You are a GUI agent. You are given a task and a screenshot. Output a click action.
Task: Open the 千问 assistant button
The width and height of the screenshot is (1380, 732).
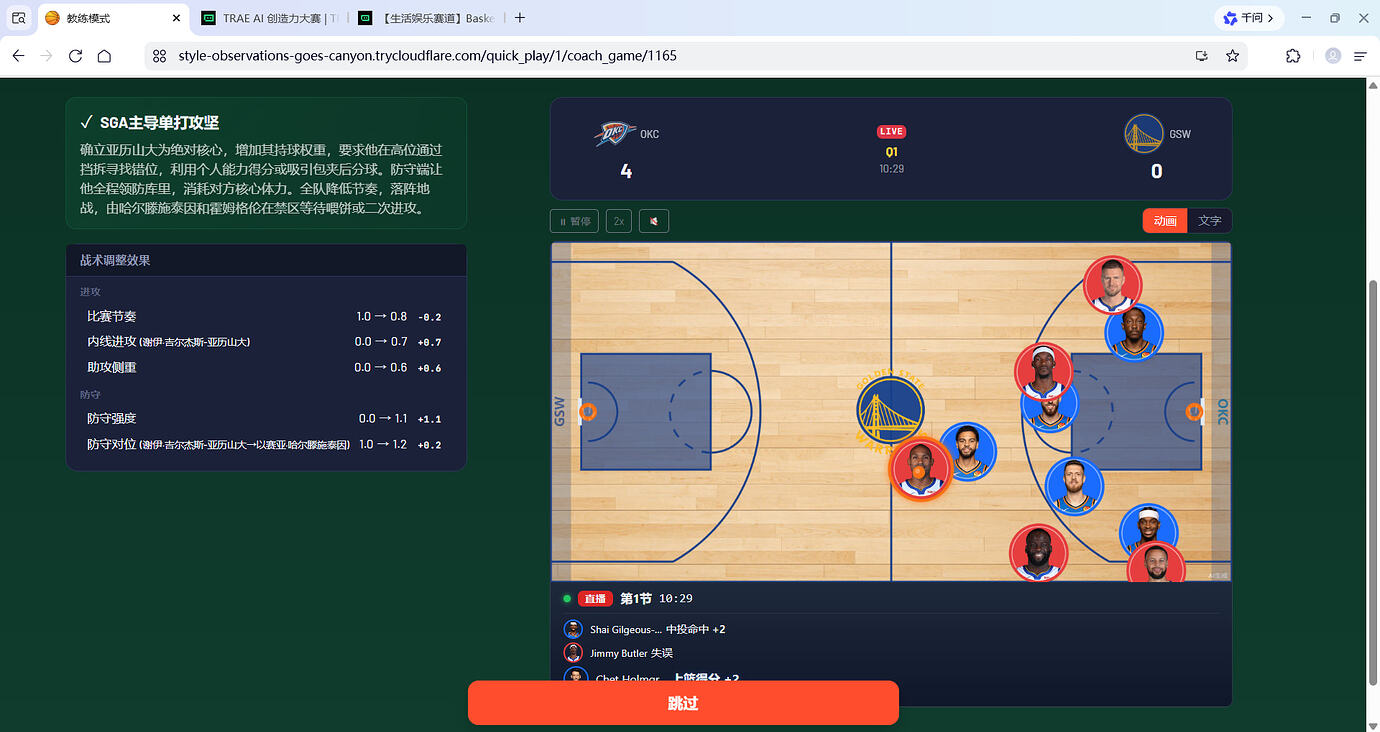[1249, 18]
